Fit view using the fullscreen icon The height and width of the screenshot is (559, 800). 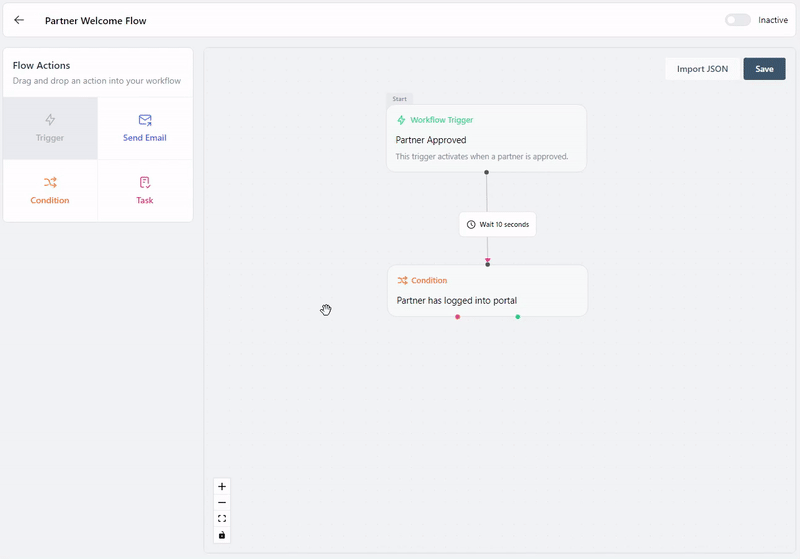coord(222,519)
